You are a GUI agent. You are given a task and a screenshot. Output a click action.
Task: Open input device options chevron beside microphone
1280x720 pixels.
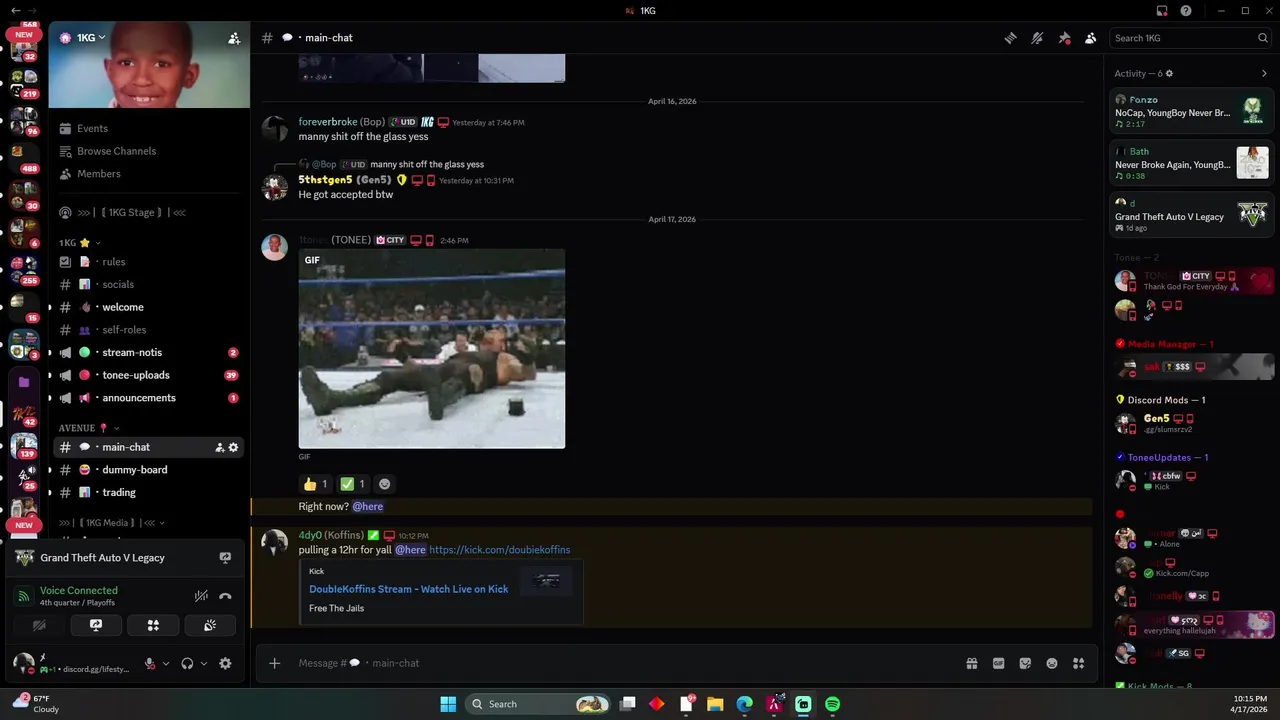click(x=166, y=663)
